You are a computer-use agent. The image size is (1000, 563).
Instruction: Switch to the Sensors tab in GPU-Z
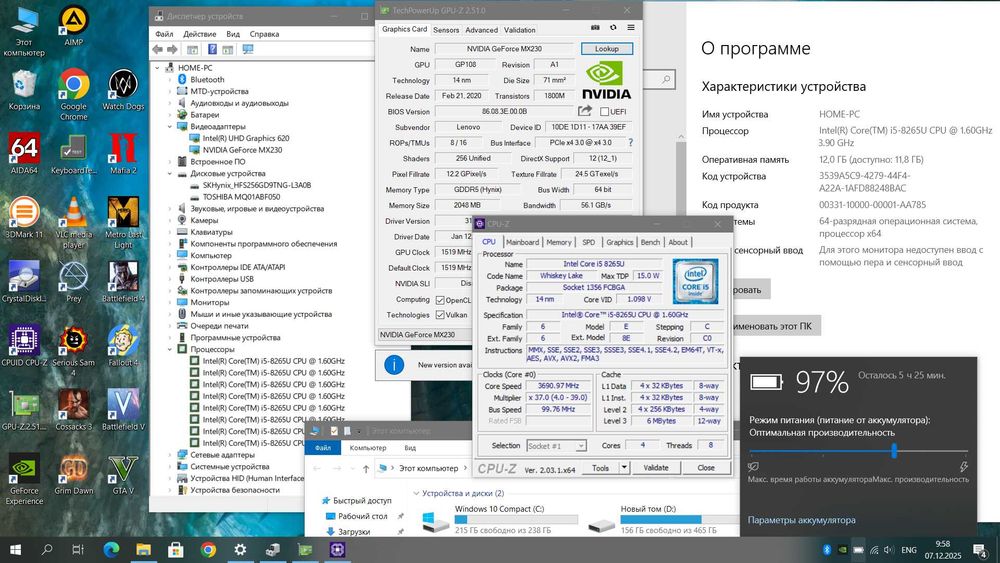446,30
